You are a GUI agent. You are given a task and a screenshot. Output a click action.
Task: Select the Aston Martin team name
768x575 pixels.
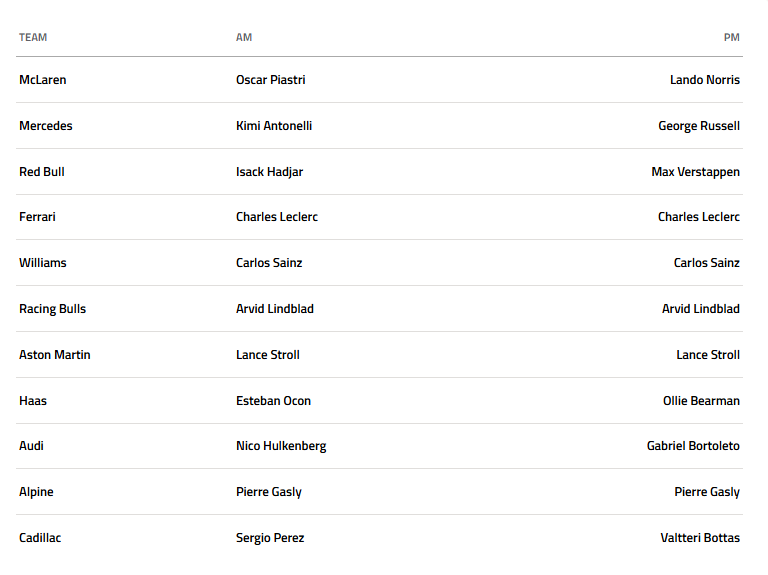pos(55,355)
